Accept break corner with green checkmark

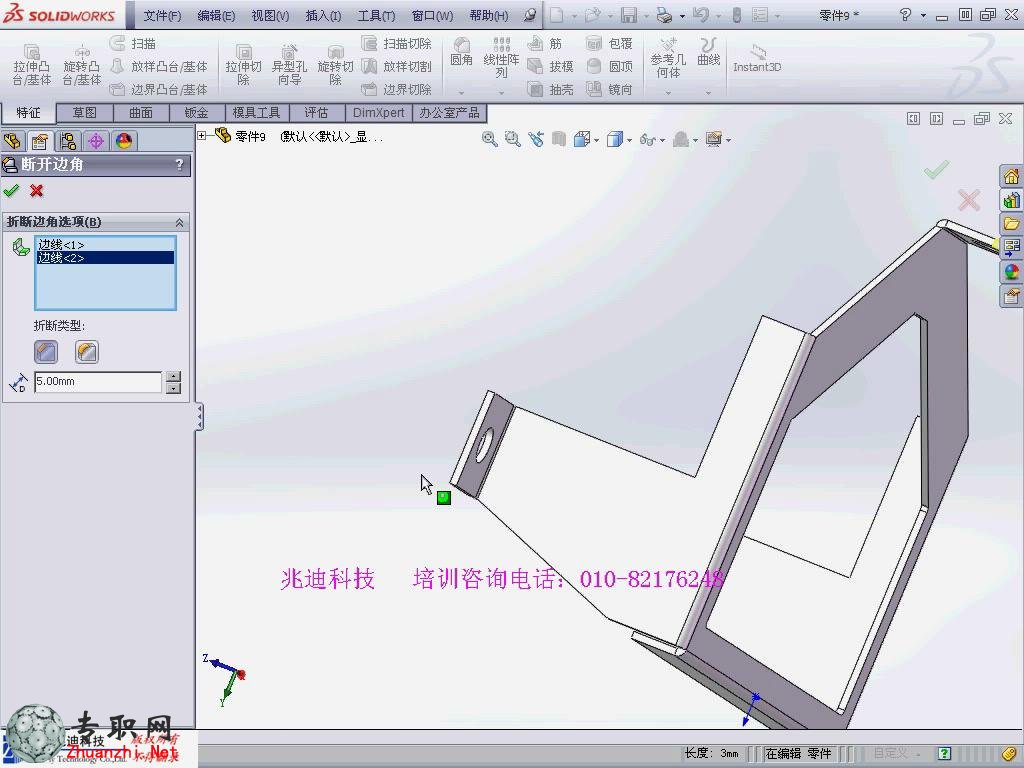[11, 191]
